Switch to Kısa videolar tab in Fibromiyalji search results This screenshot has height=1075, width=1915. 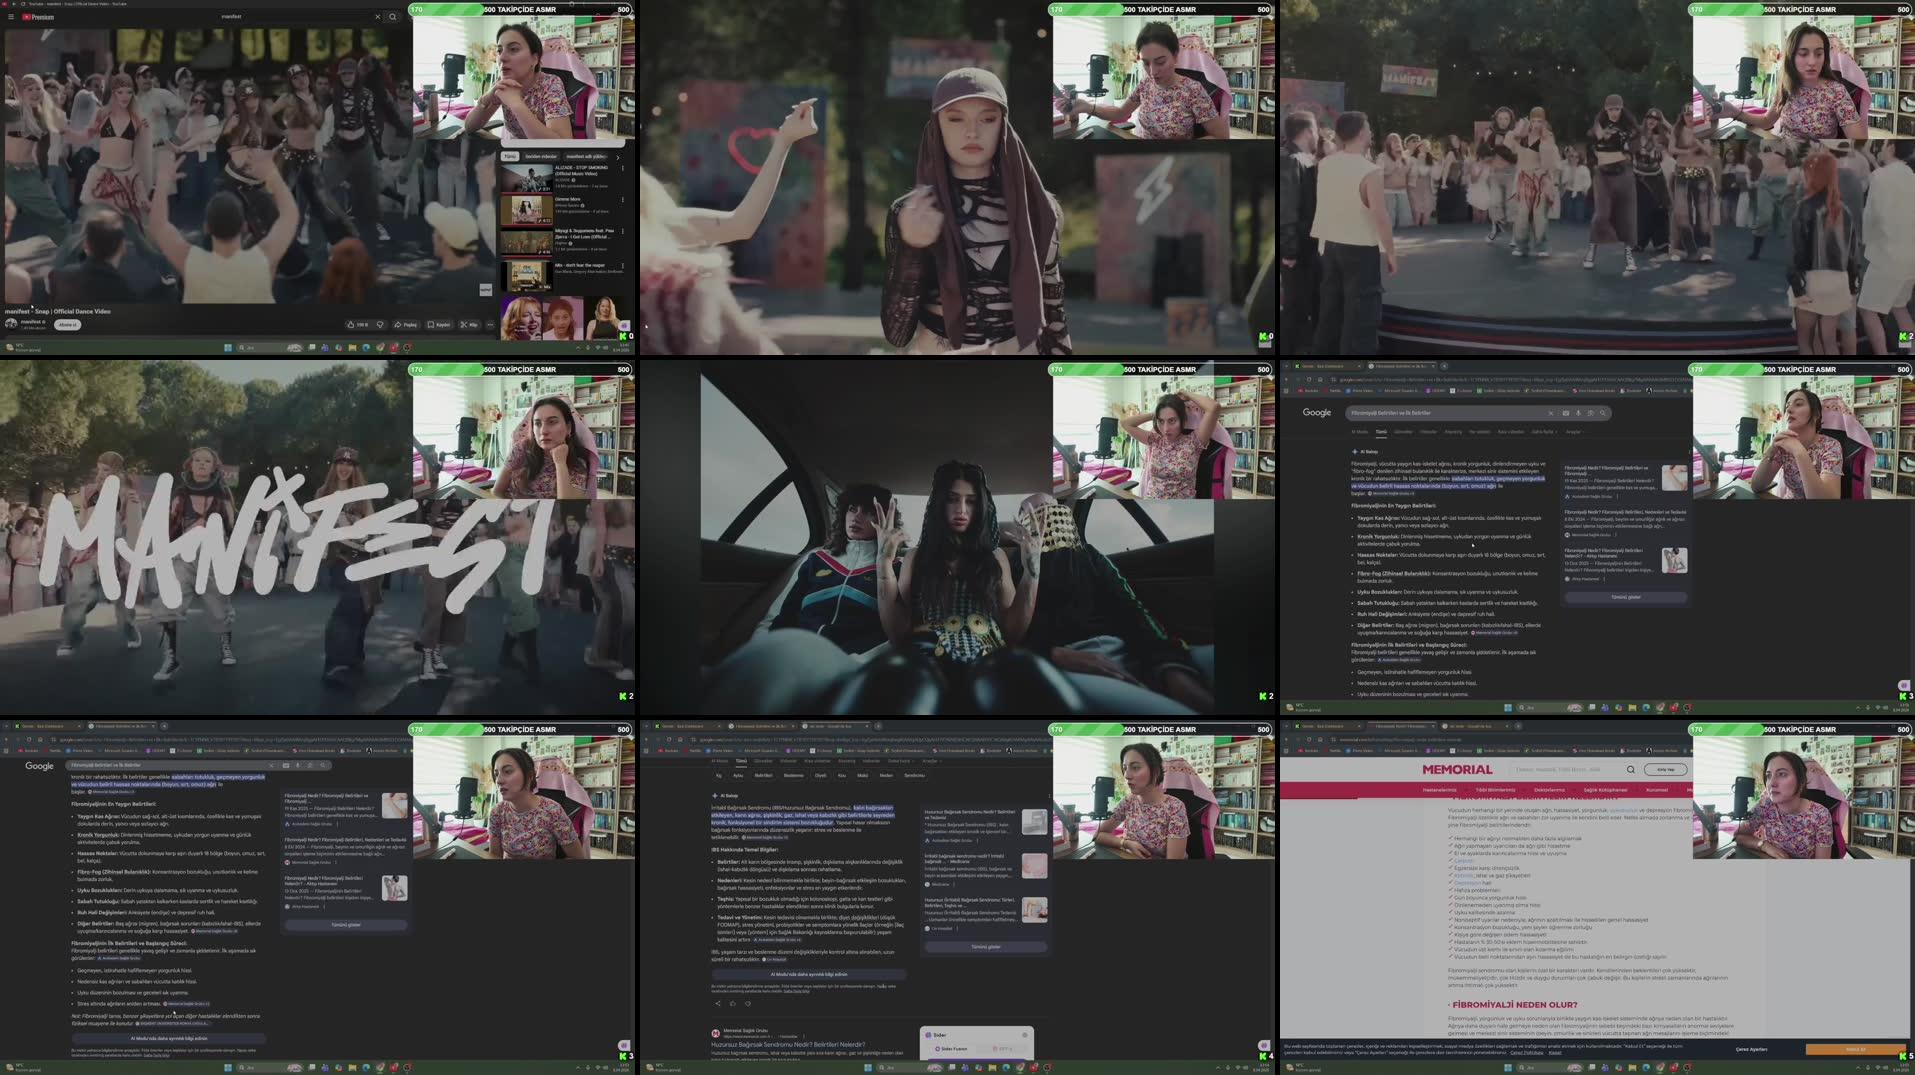[1510, 432]
